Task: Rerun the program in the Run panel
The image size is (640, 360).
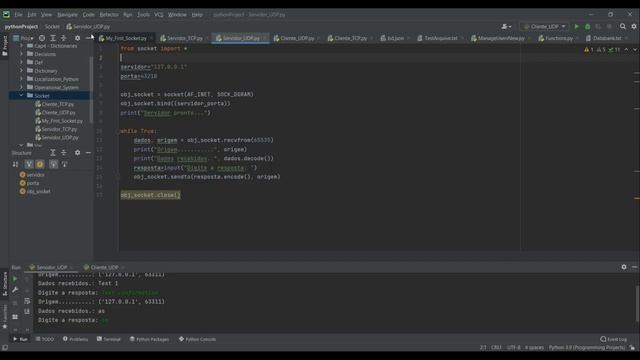Action: click(x=15, y=279)
